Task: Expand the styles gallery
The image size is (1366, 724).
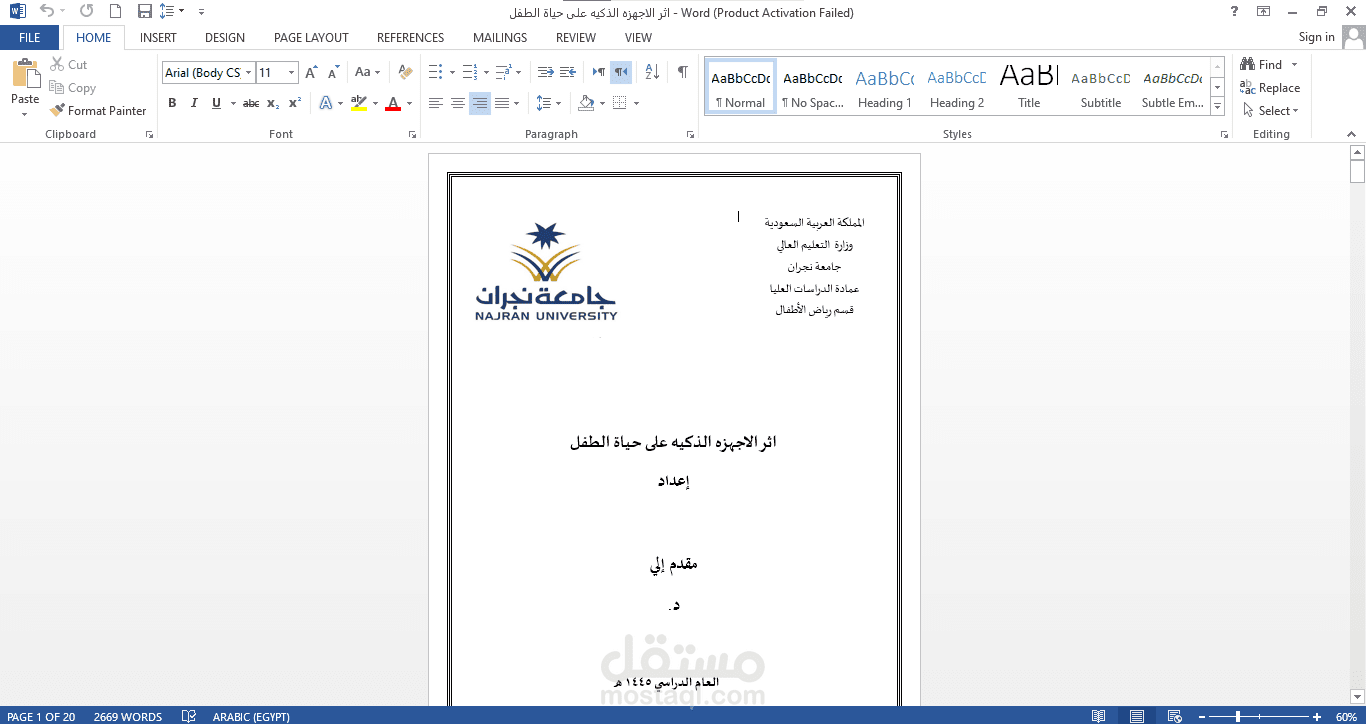Action: pos(1217,106)
